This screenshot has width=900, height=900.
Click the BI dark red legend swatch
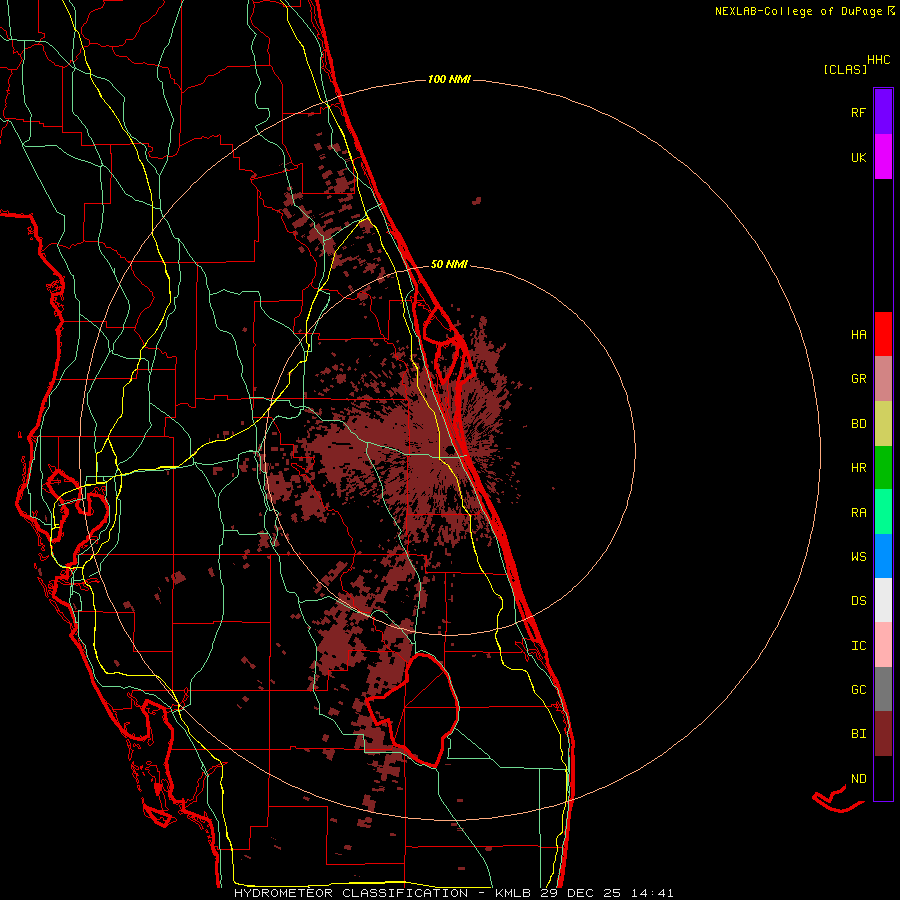[883, 734]
